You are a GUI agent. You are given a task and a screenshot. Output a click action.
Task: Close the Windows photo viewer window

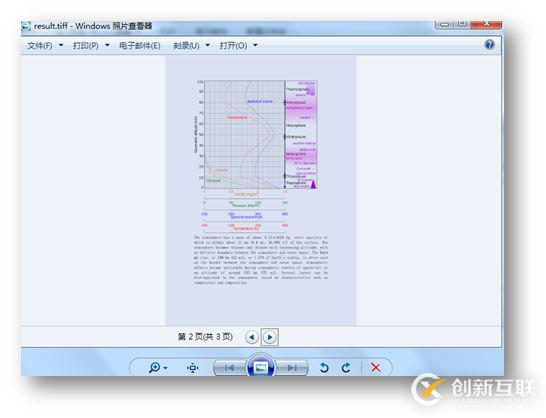tap(486, 24)
